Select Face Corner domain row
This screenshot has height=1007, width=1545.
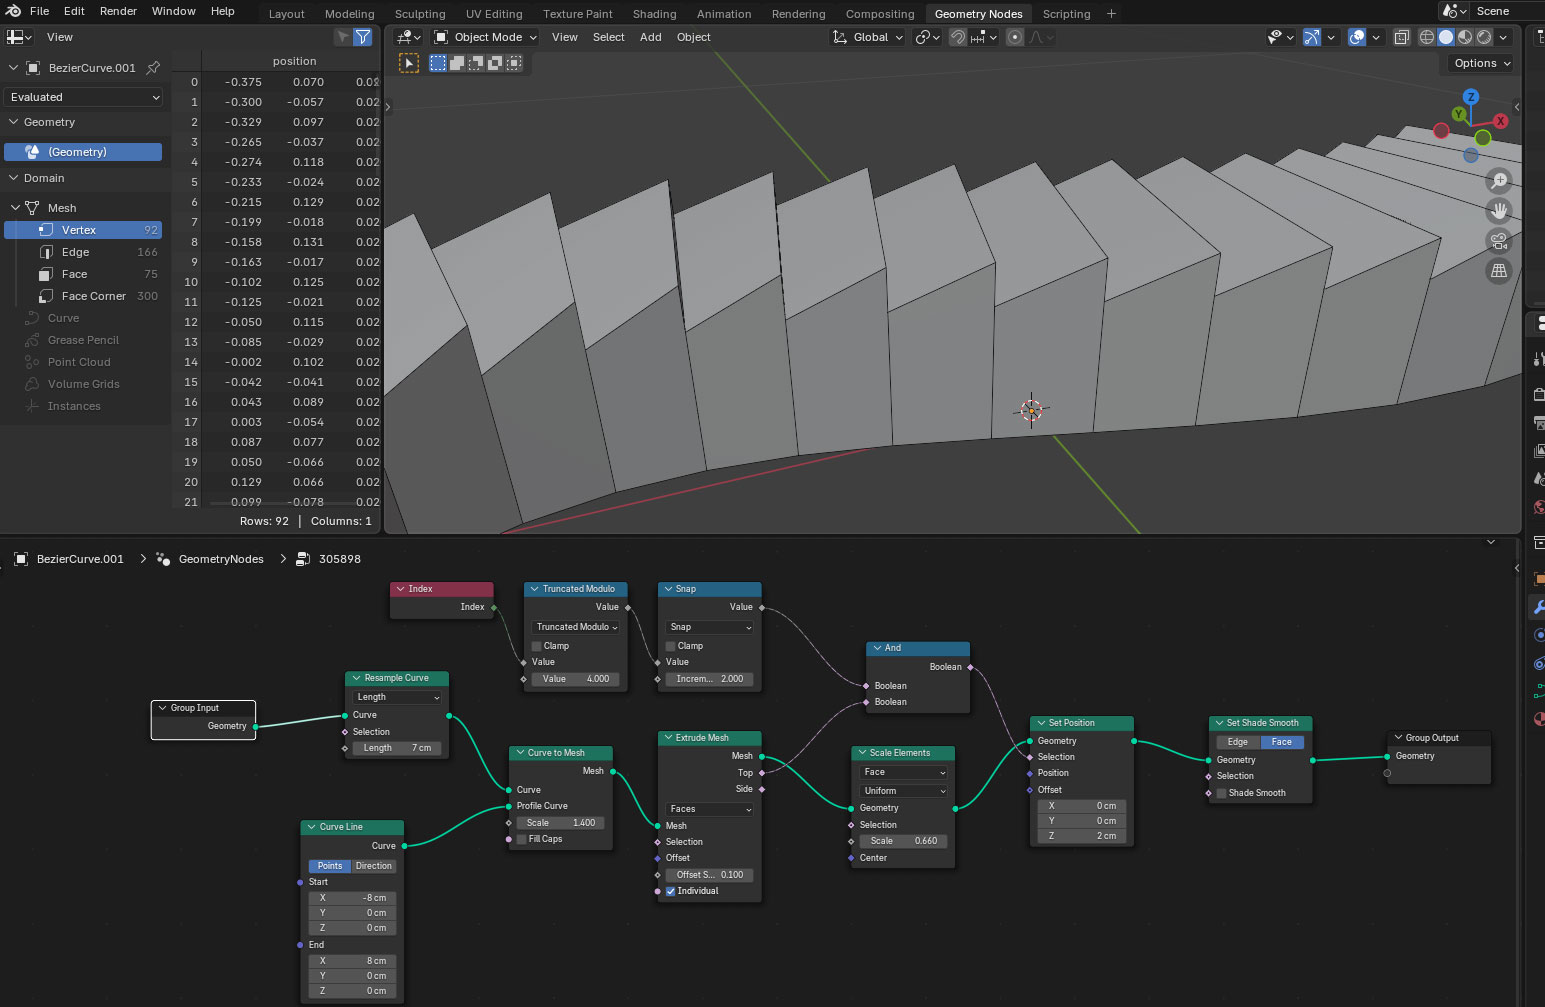[x=93, y=296]
